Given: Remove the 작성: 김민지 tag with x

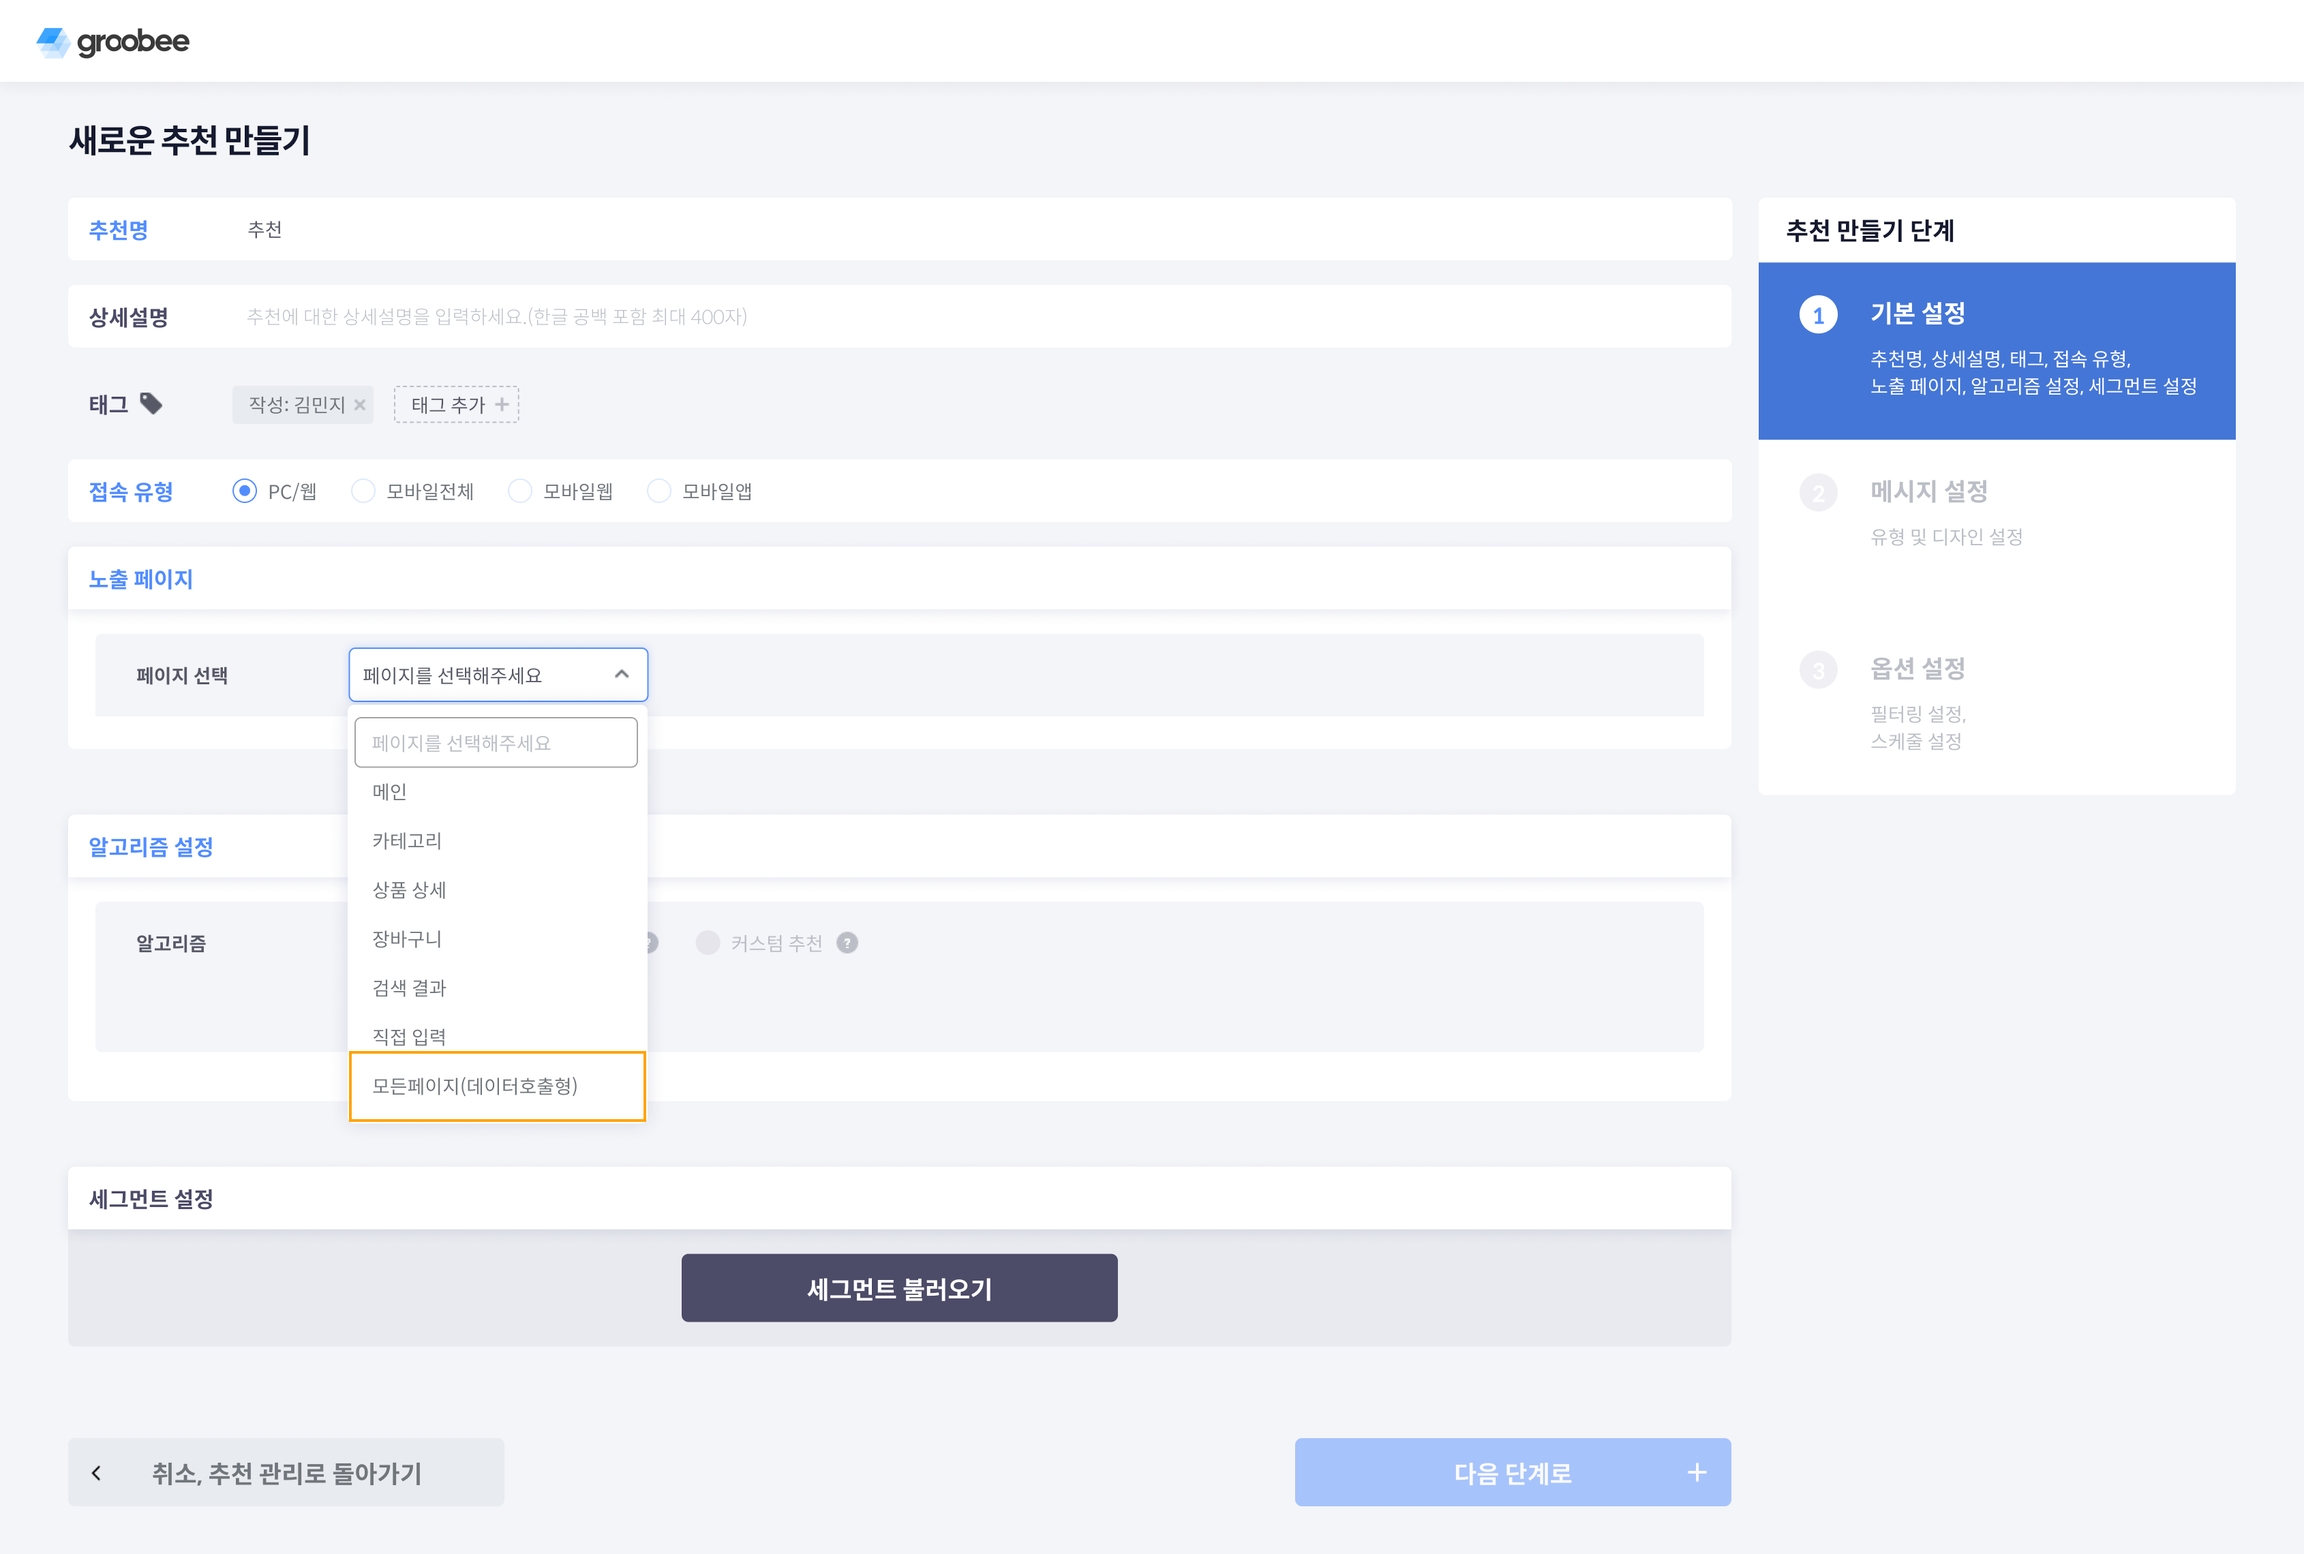Looking at the screenshot, I should [x=360, y=405].
